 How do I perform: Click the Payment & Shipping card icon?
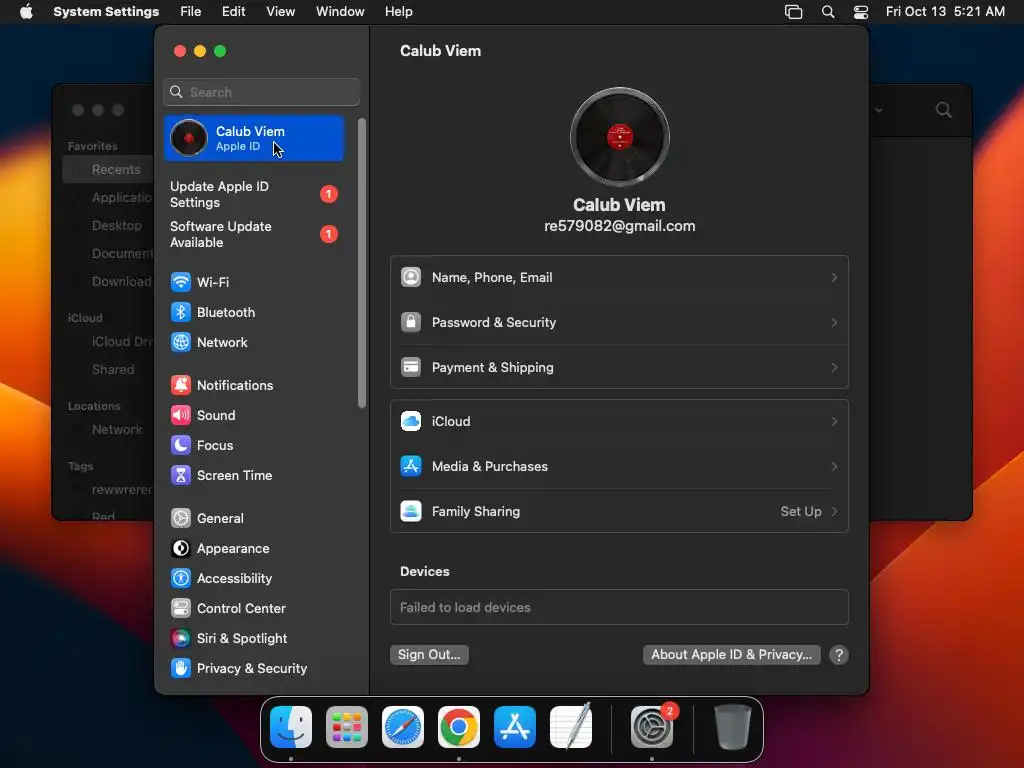411,368
